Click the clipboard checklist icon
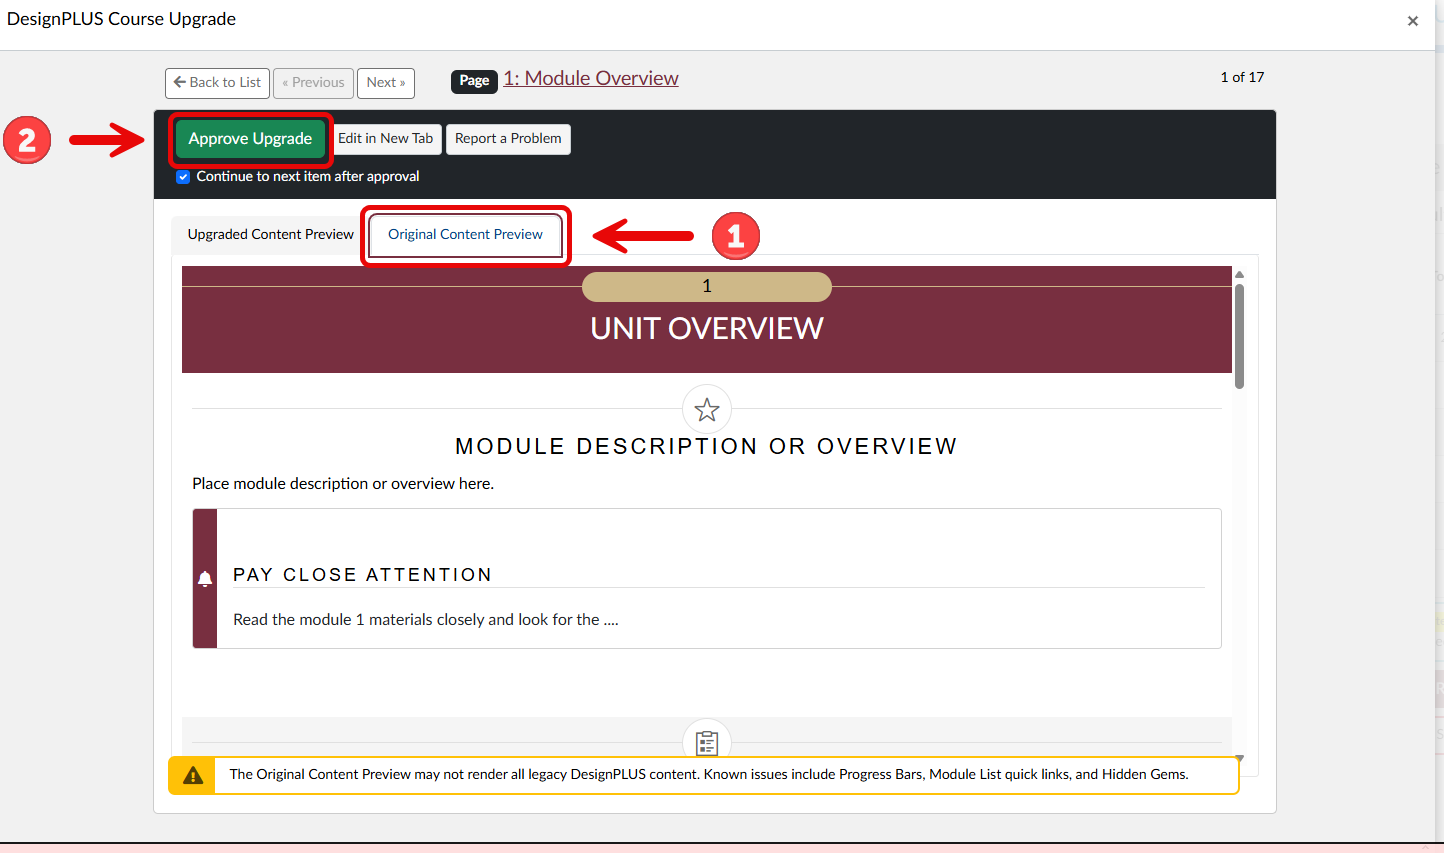This screenshot has height=853, width=1444. (x=707, y=743)
